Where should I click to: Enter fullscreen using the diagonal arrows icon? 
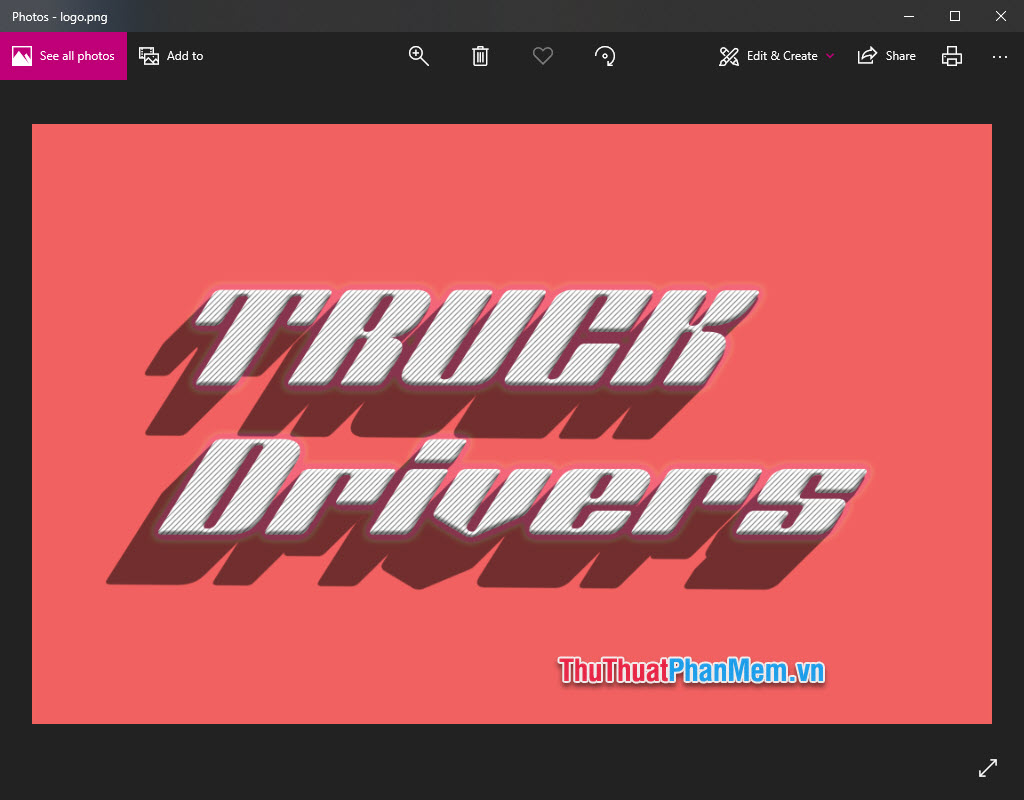pos(987,767)
